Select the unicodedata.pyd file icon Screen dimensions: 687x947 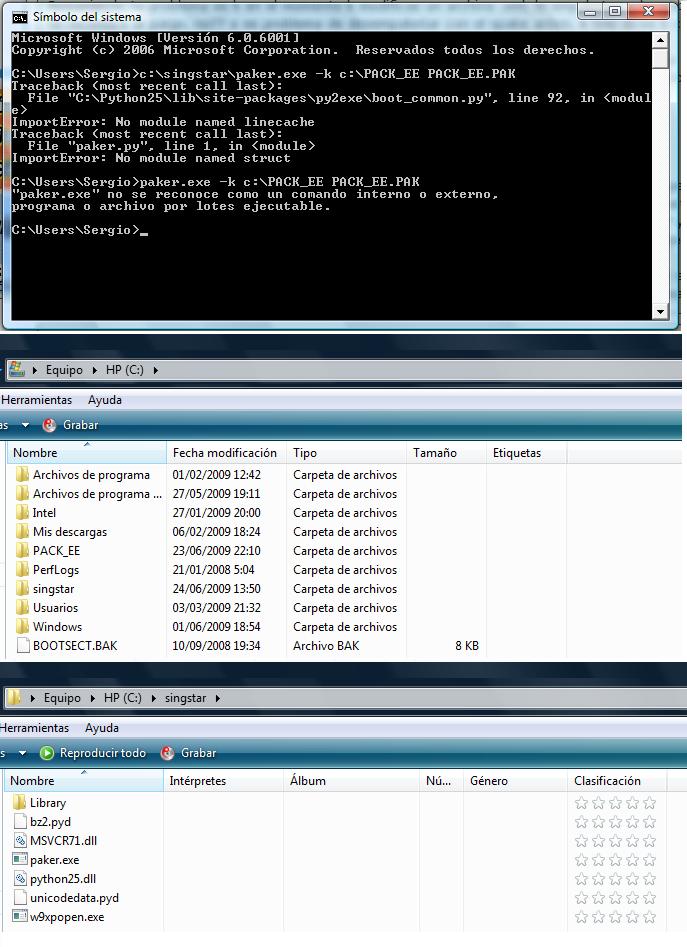20,897
